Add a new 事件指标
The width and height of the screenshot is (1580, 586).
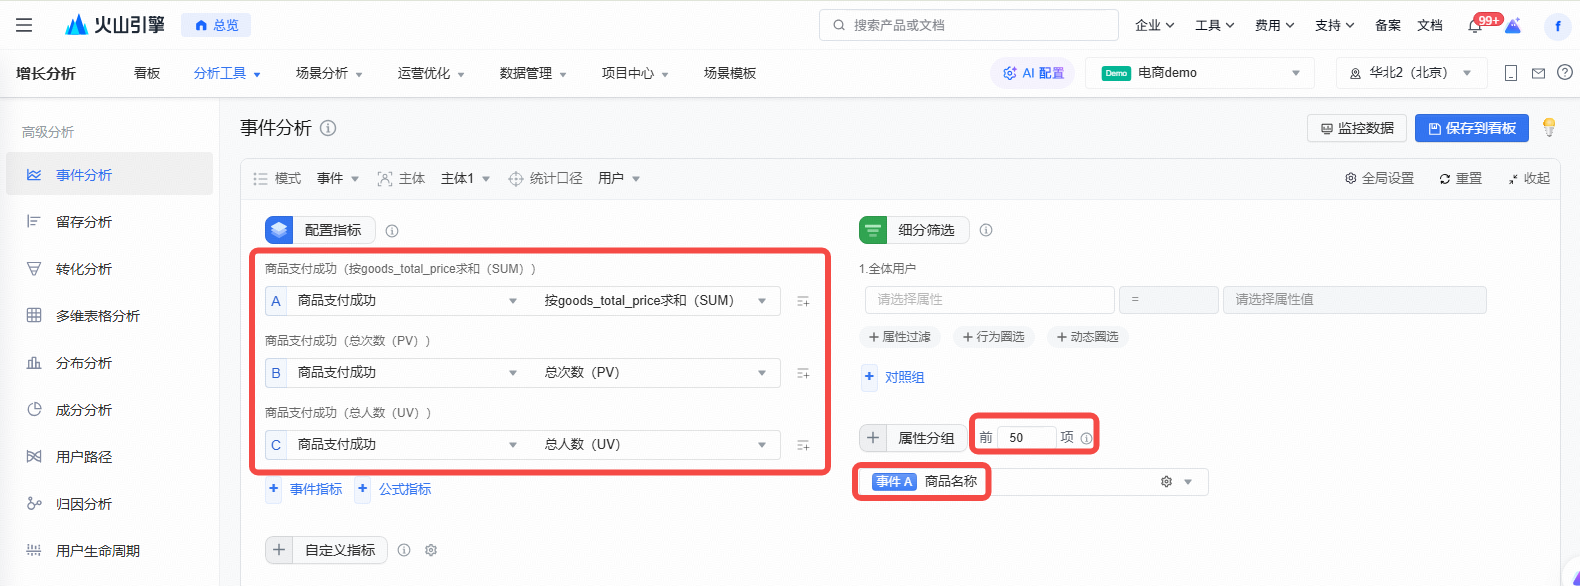click(x=304, y=489)
